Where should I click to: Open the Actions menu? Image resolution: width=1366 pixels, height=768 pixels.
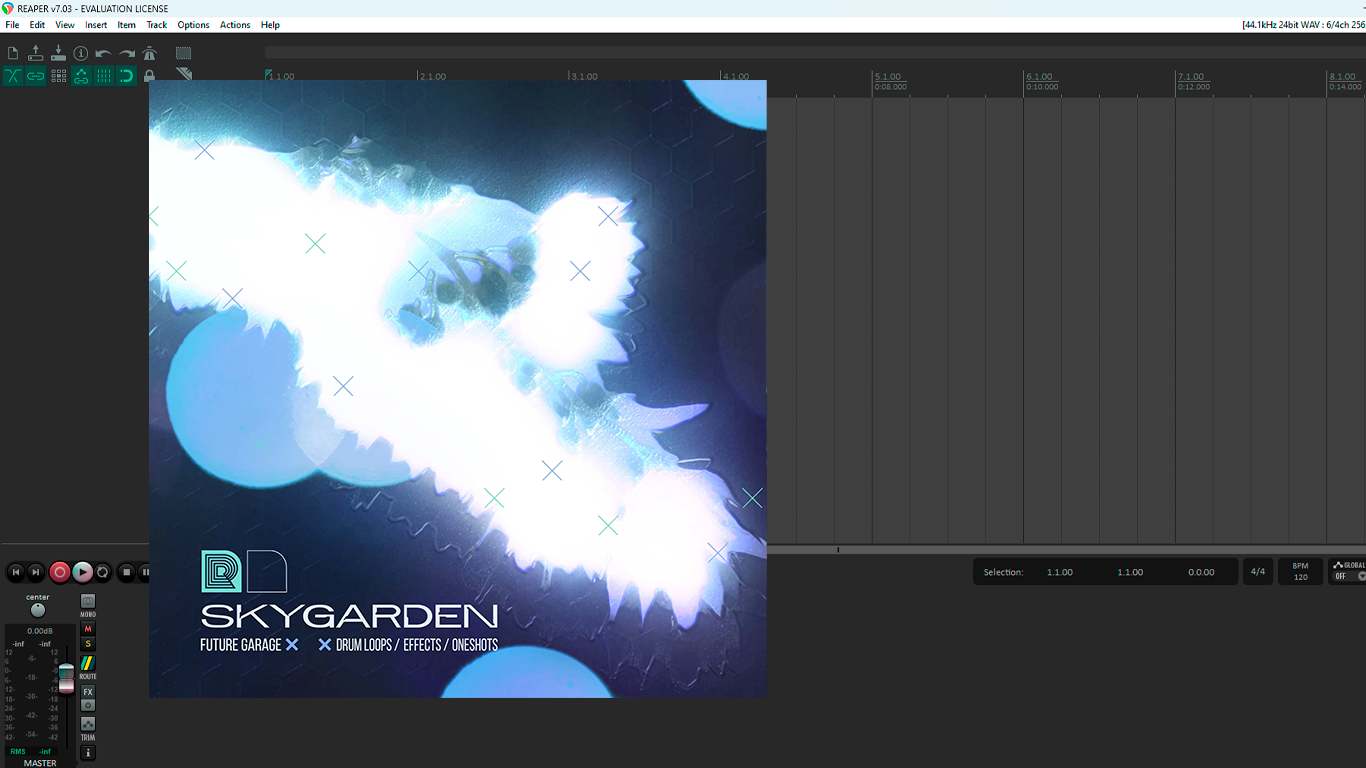coord(235,25)
